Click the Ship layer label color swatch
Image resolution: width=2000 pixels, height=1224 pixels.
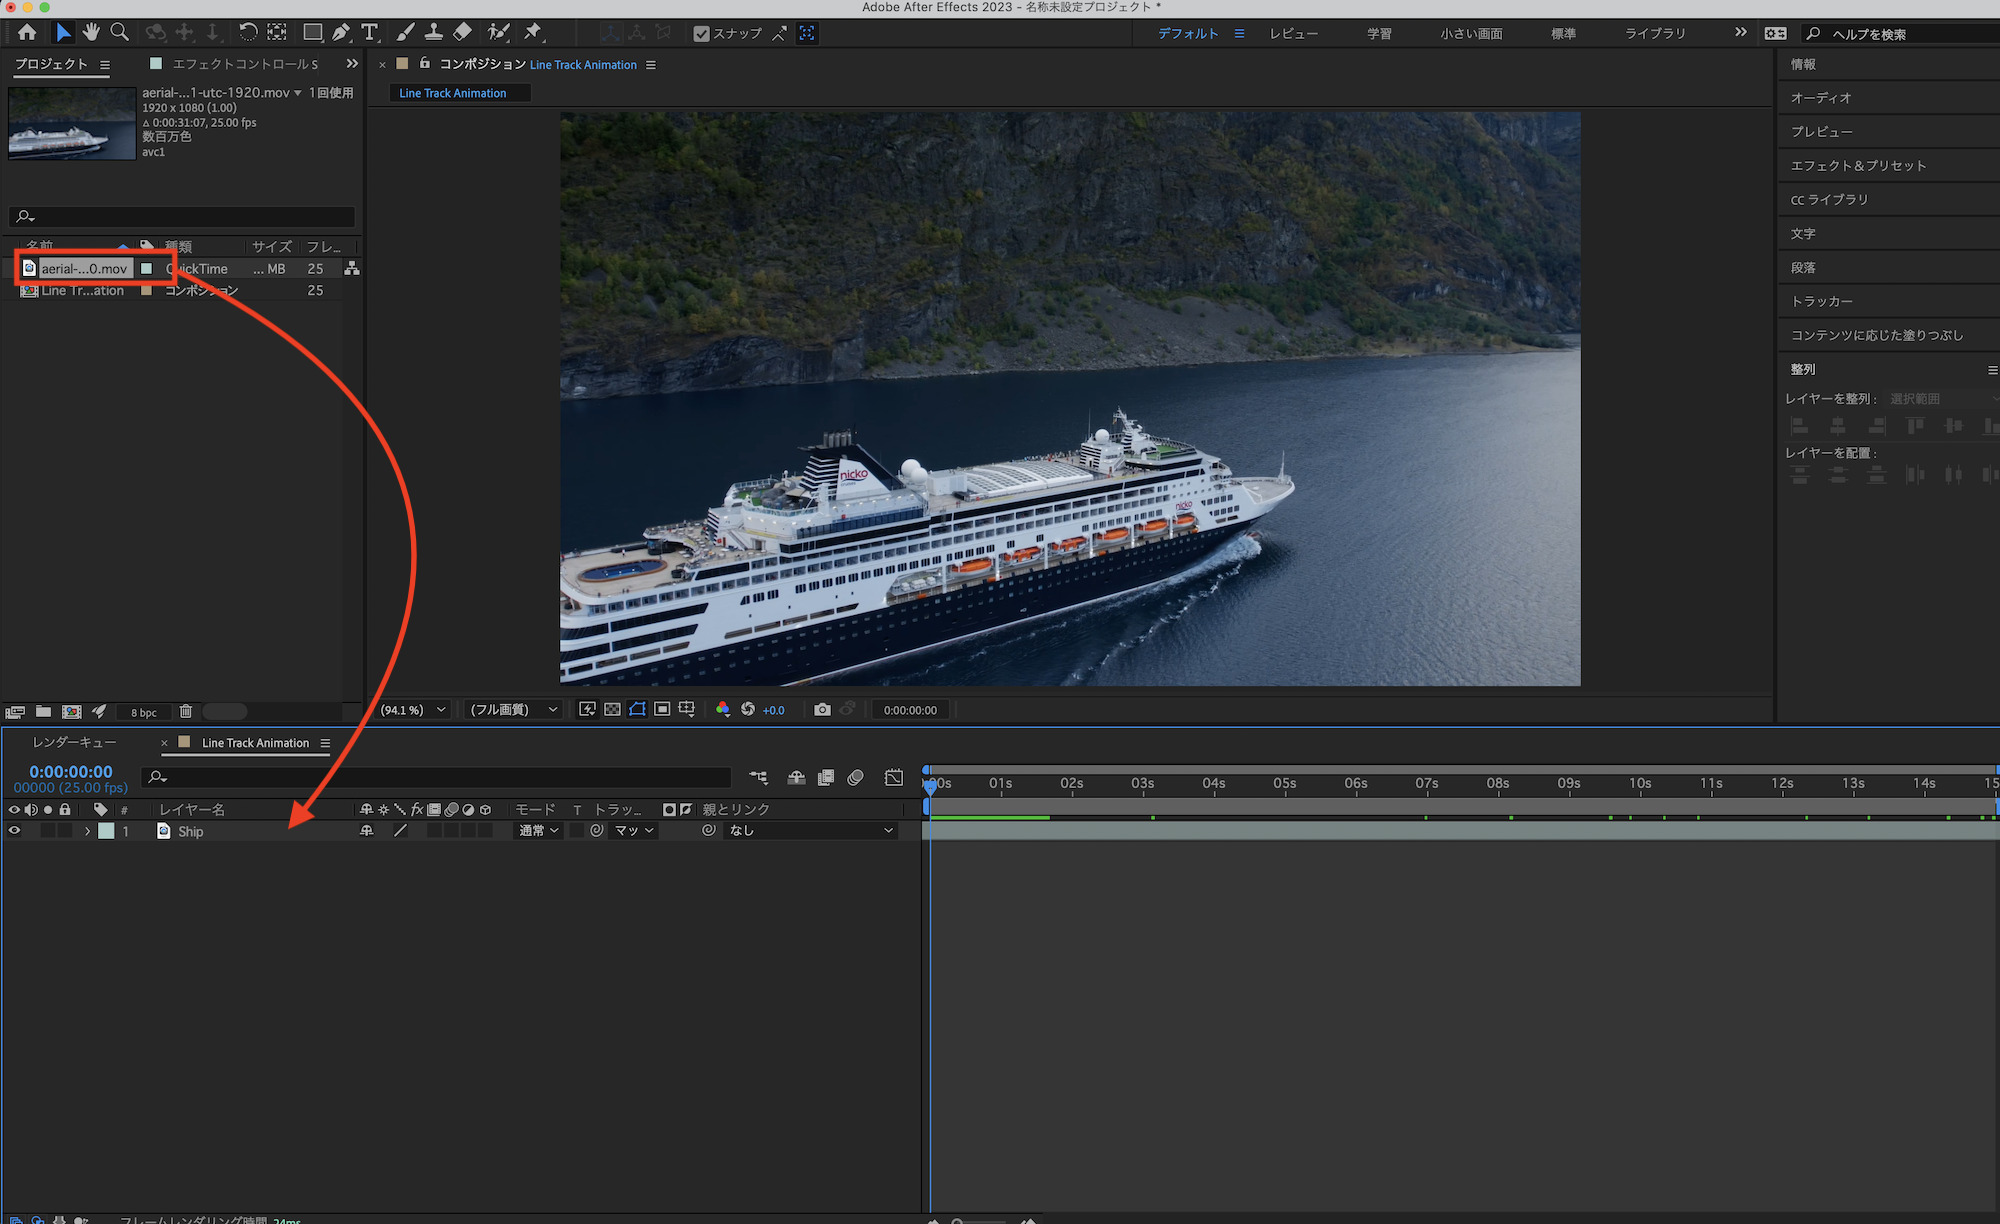(x=106, y=831)
